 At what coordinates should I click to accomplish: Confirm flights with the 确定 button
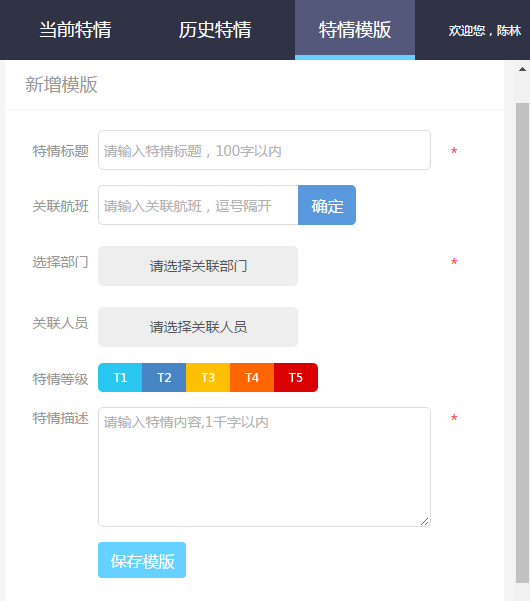pos(327,205)
